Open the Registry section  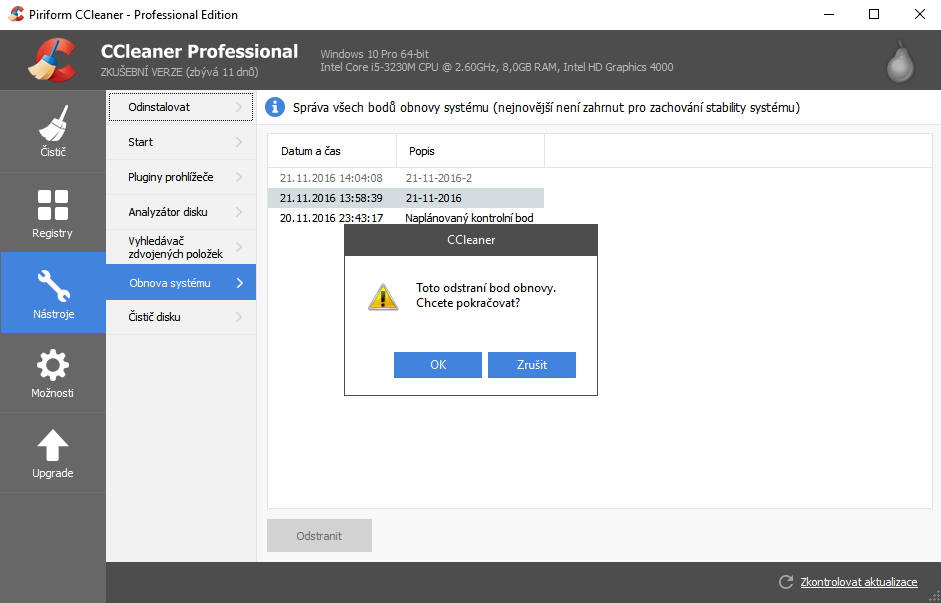[x=53, y=212]
